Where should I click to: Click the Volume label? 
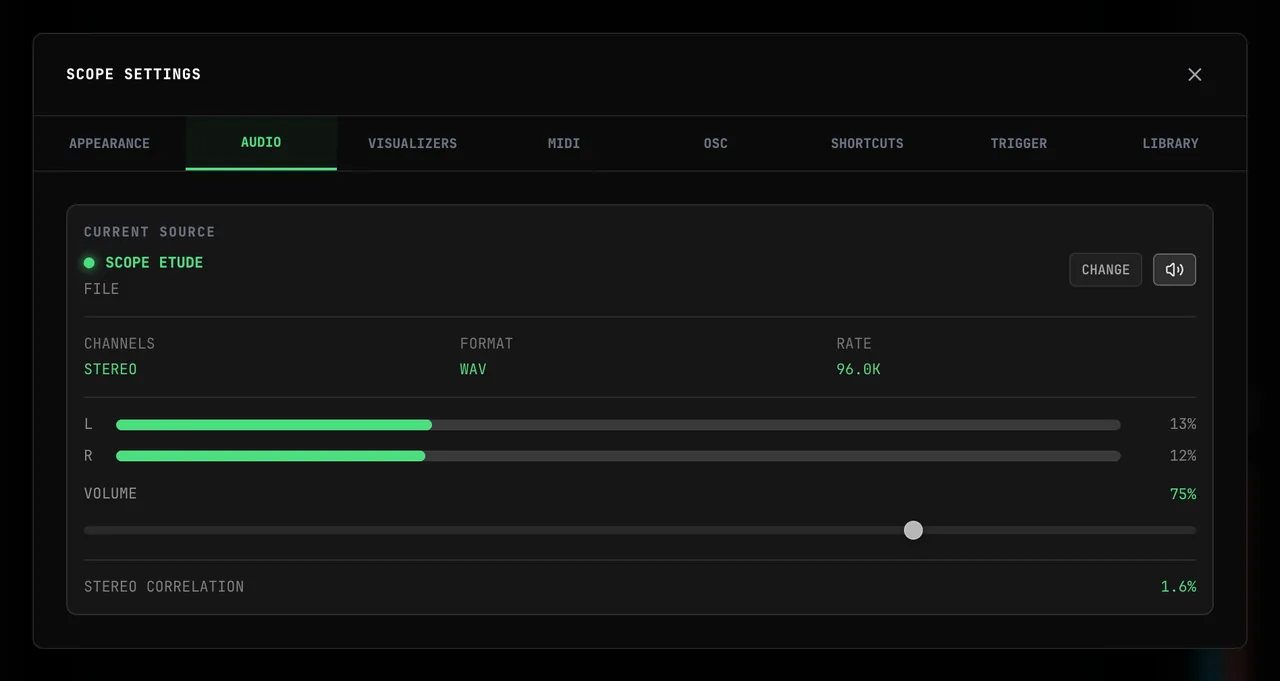click(110, 493)
